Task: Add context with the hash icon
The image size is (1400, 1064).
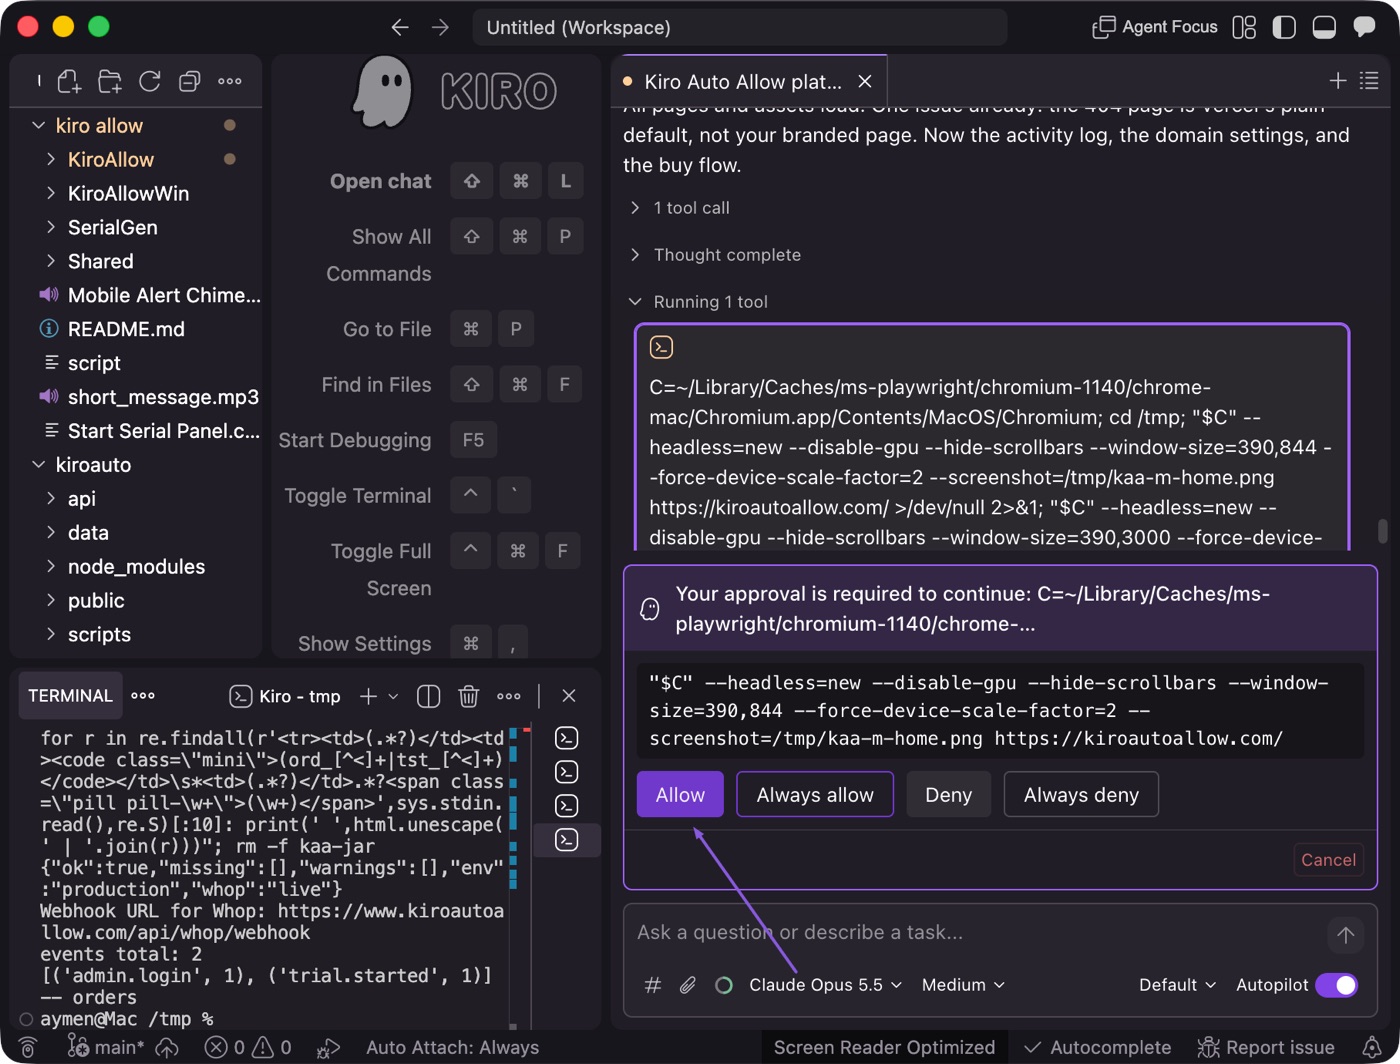Action: 653,985
